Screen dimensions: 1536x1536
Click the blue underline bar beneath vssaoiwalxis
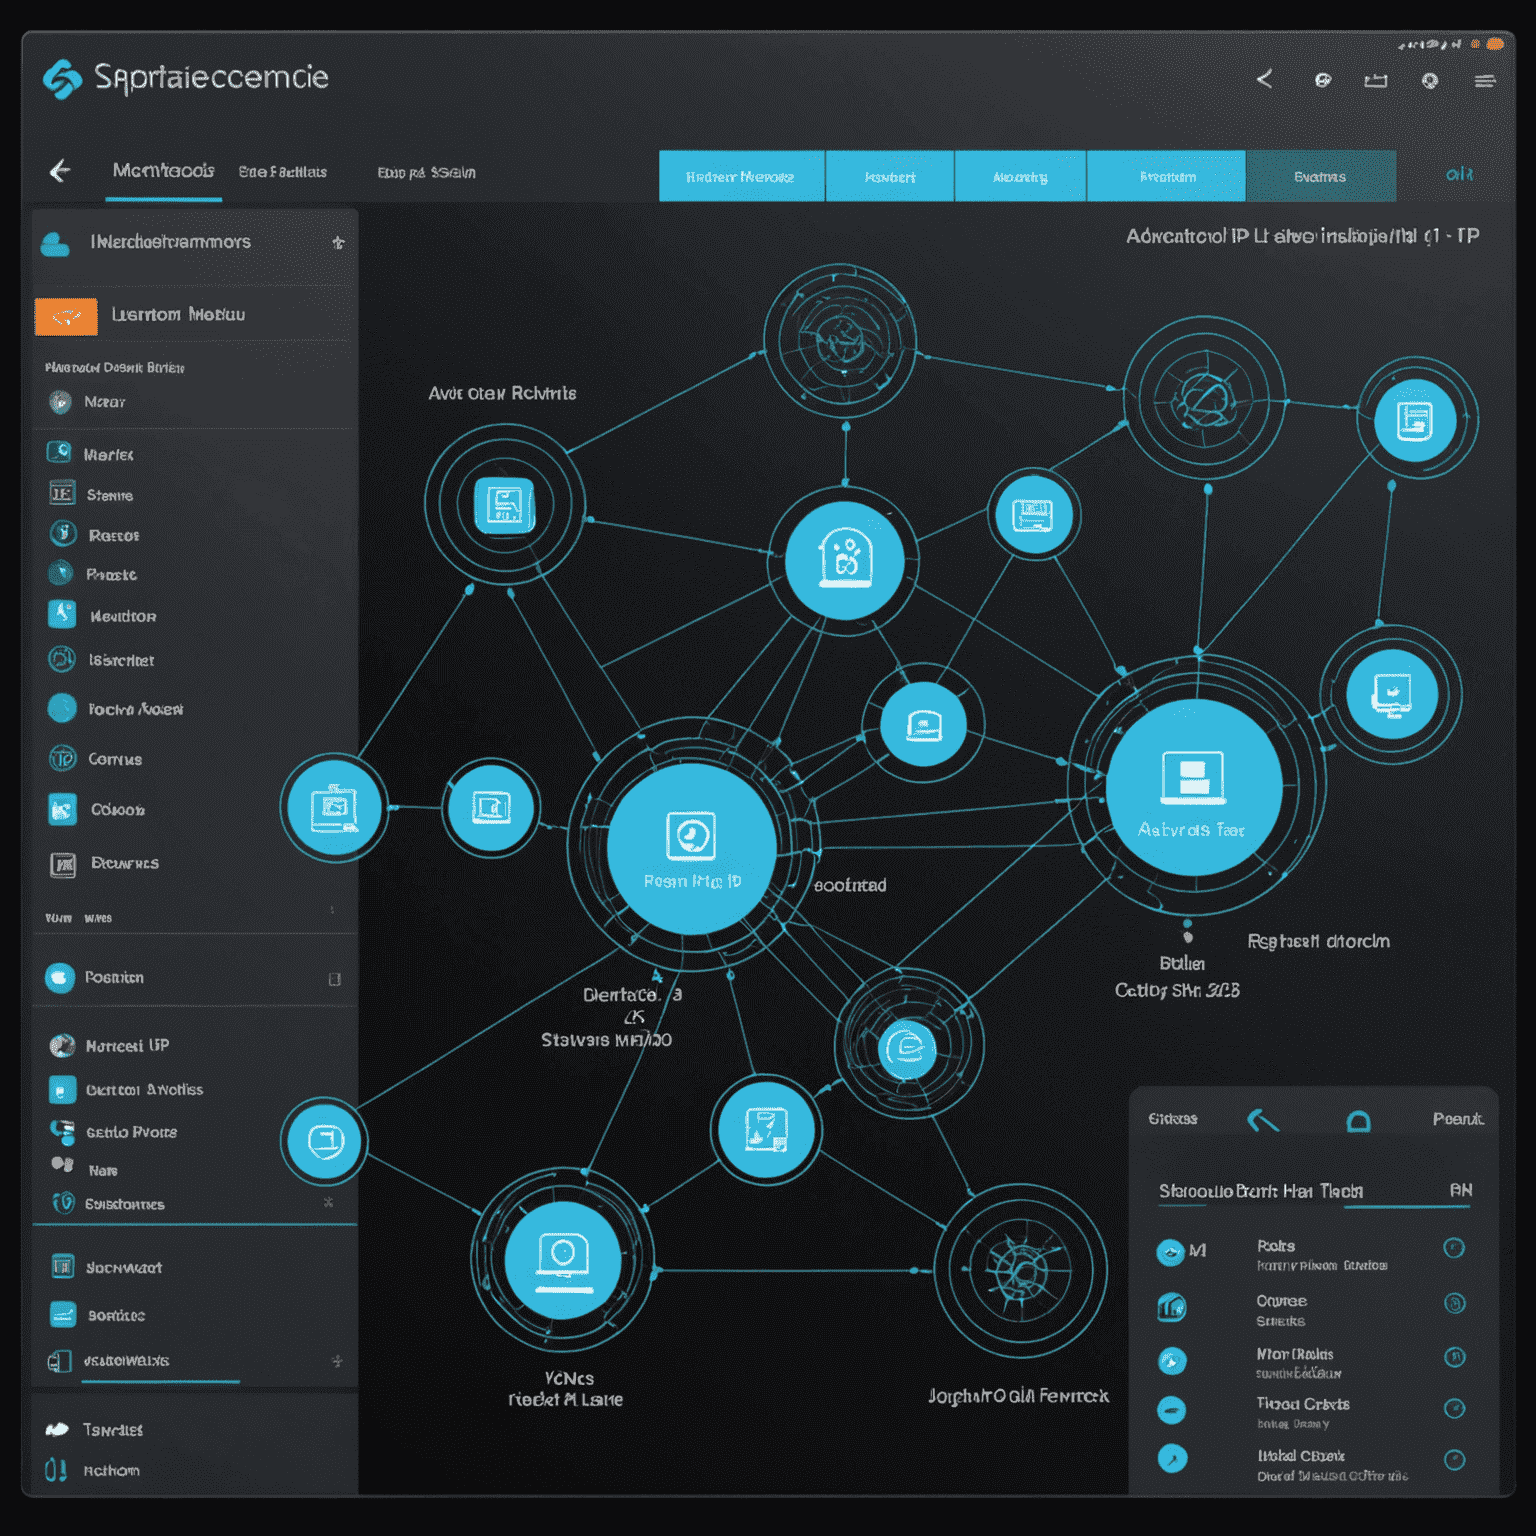160,1382
